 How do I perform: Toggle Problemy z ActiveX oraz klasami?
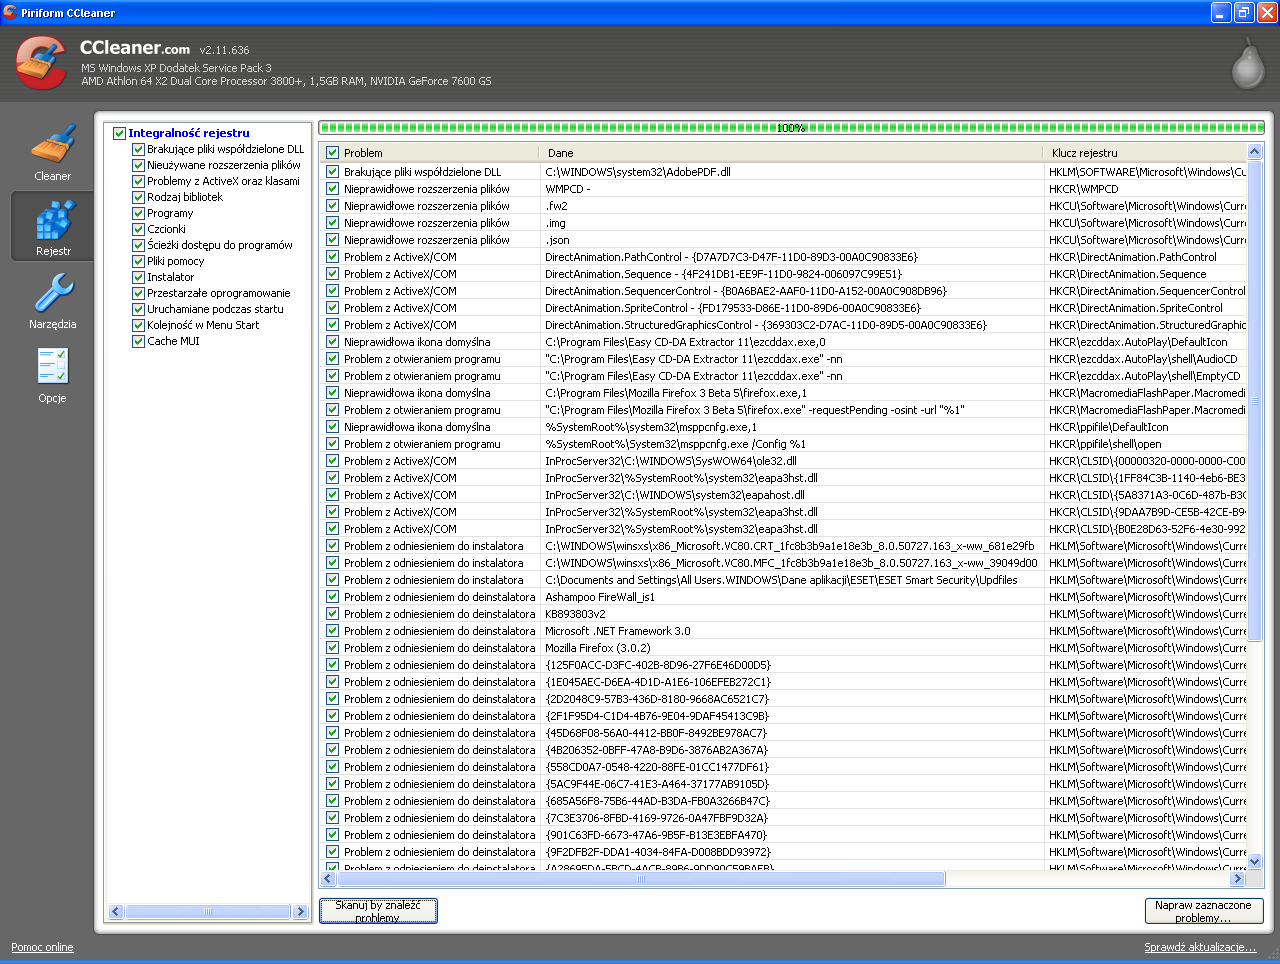point(139,181)
